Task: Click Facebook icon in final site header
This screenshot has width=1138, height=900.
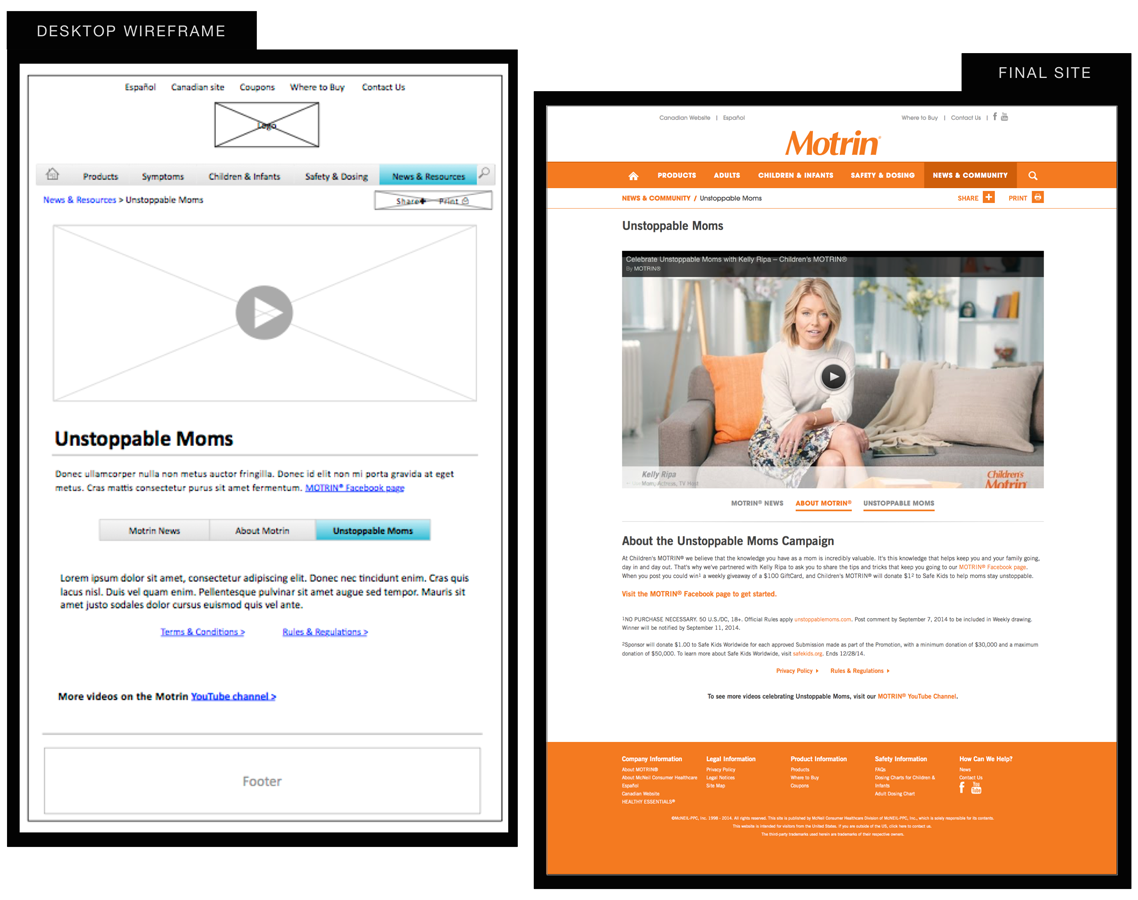Action: click(x=995, y=116)
